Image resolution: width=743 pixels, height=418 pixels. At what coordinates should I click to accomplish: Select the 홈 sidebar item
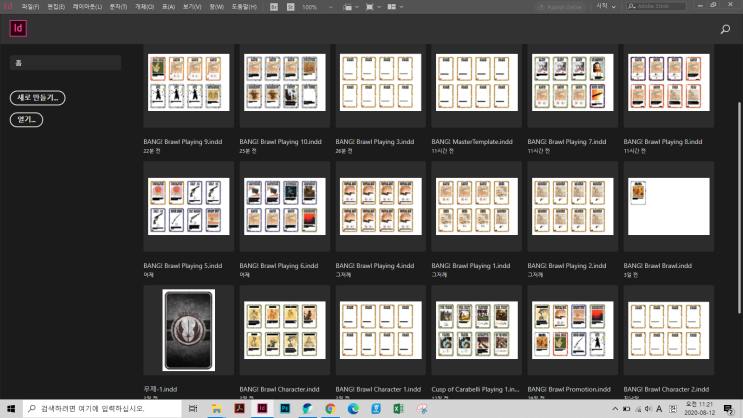click(65, 63)
